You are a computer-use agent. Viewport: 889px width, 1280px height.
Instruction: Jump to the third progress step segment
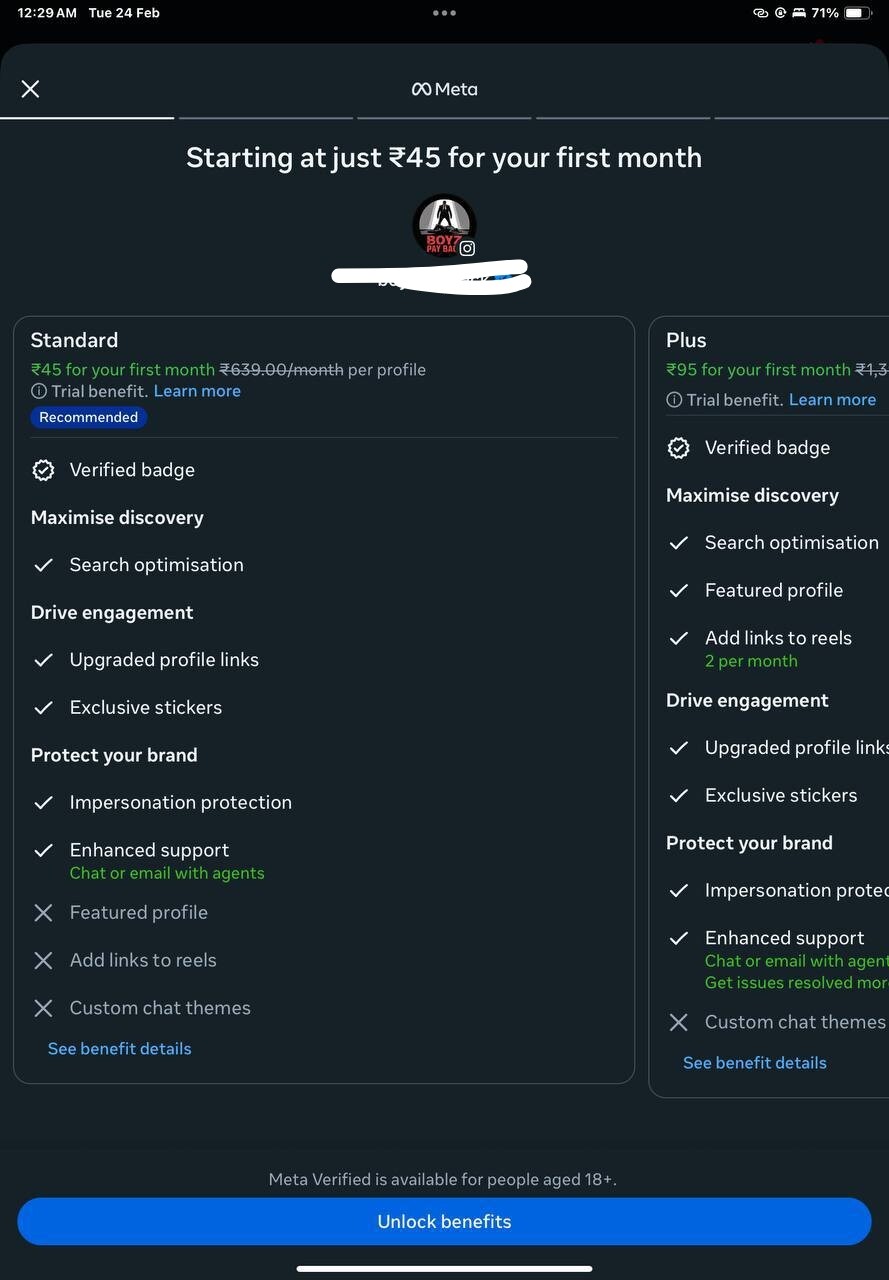(x=444, y=118)
